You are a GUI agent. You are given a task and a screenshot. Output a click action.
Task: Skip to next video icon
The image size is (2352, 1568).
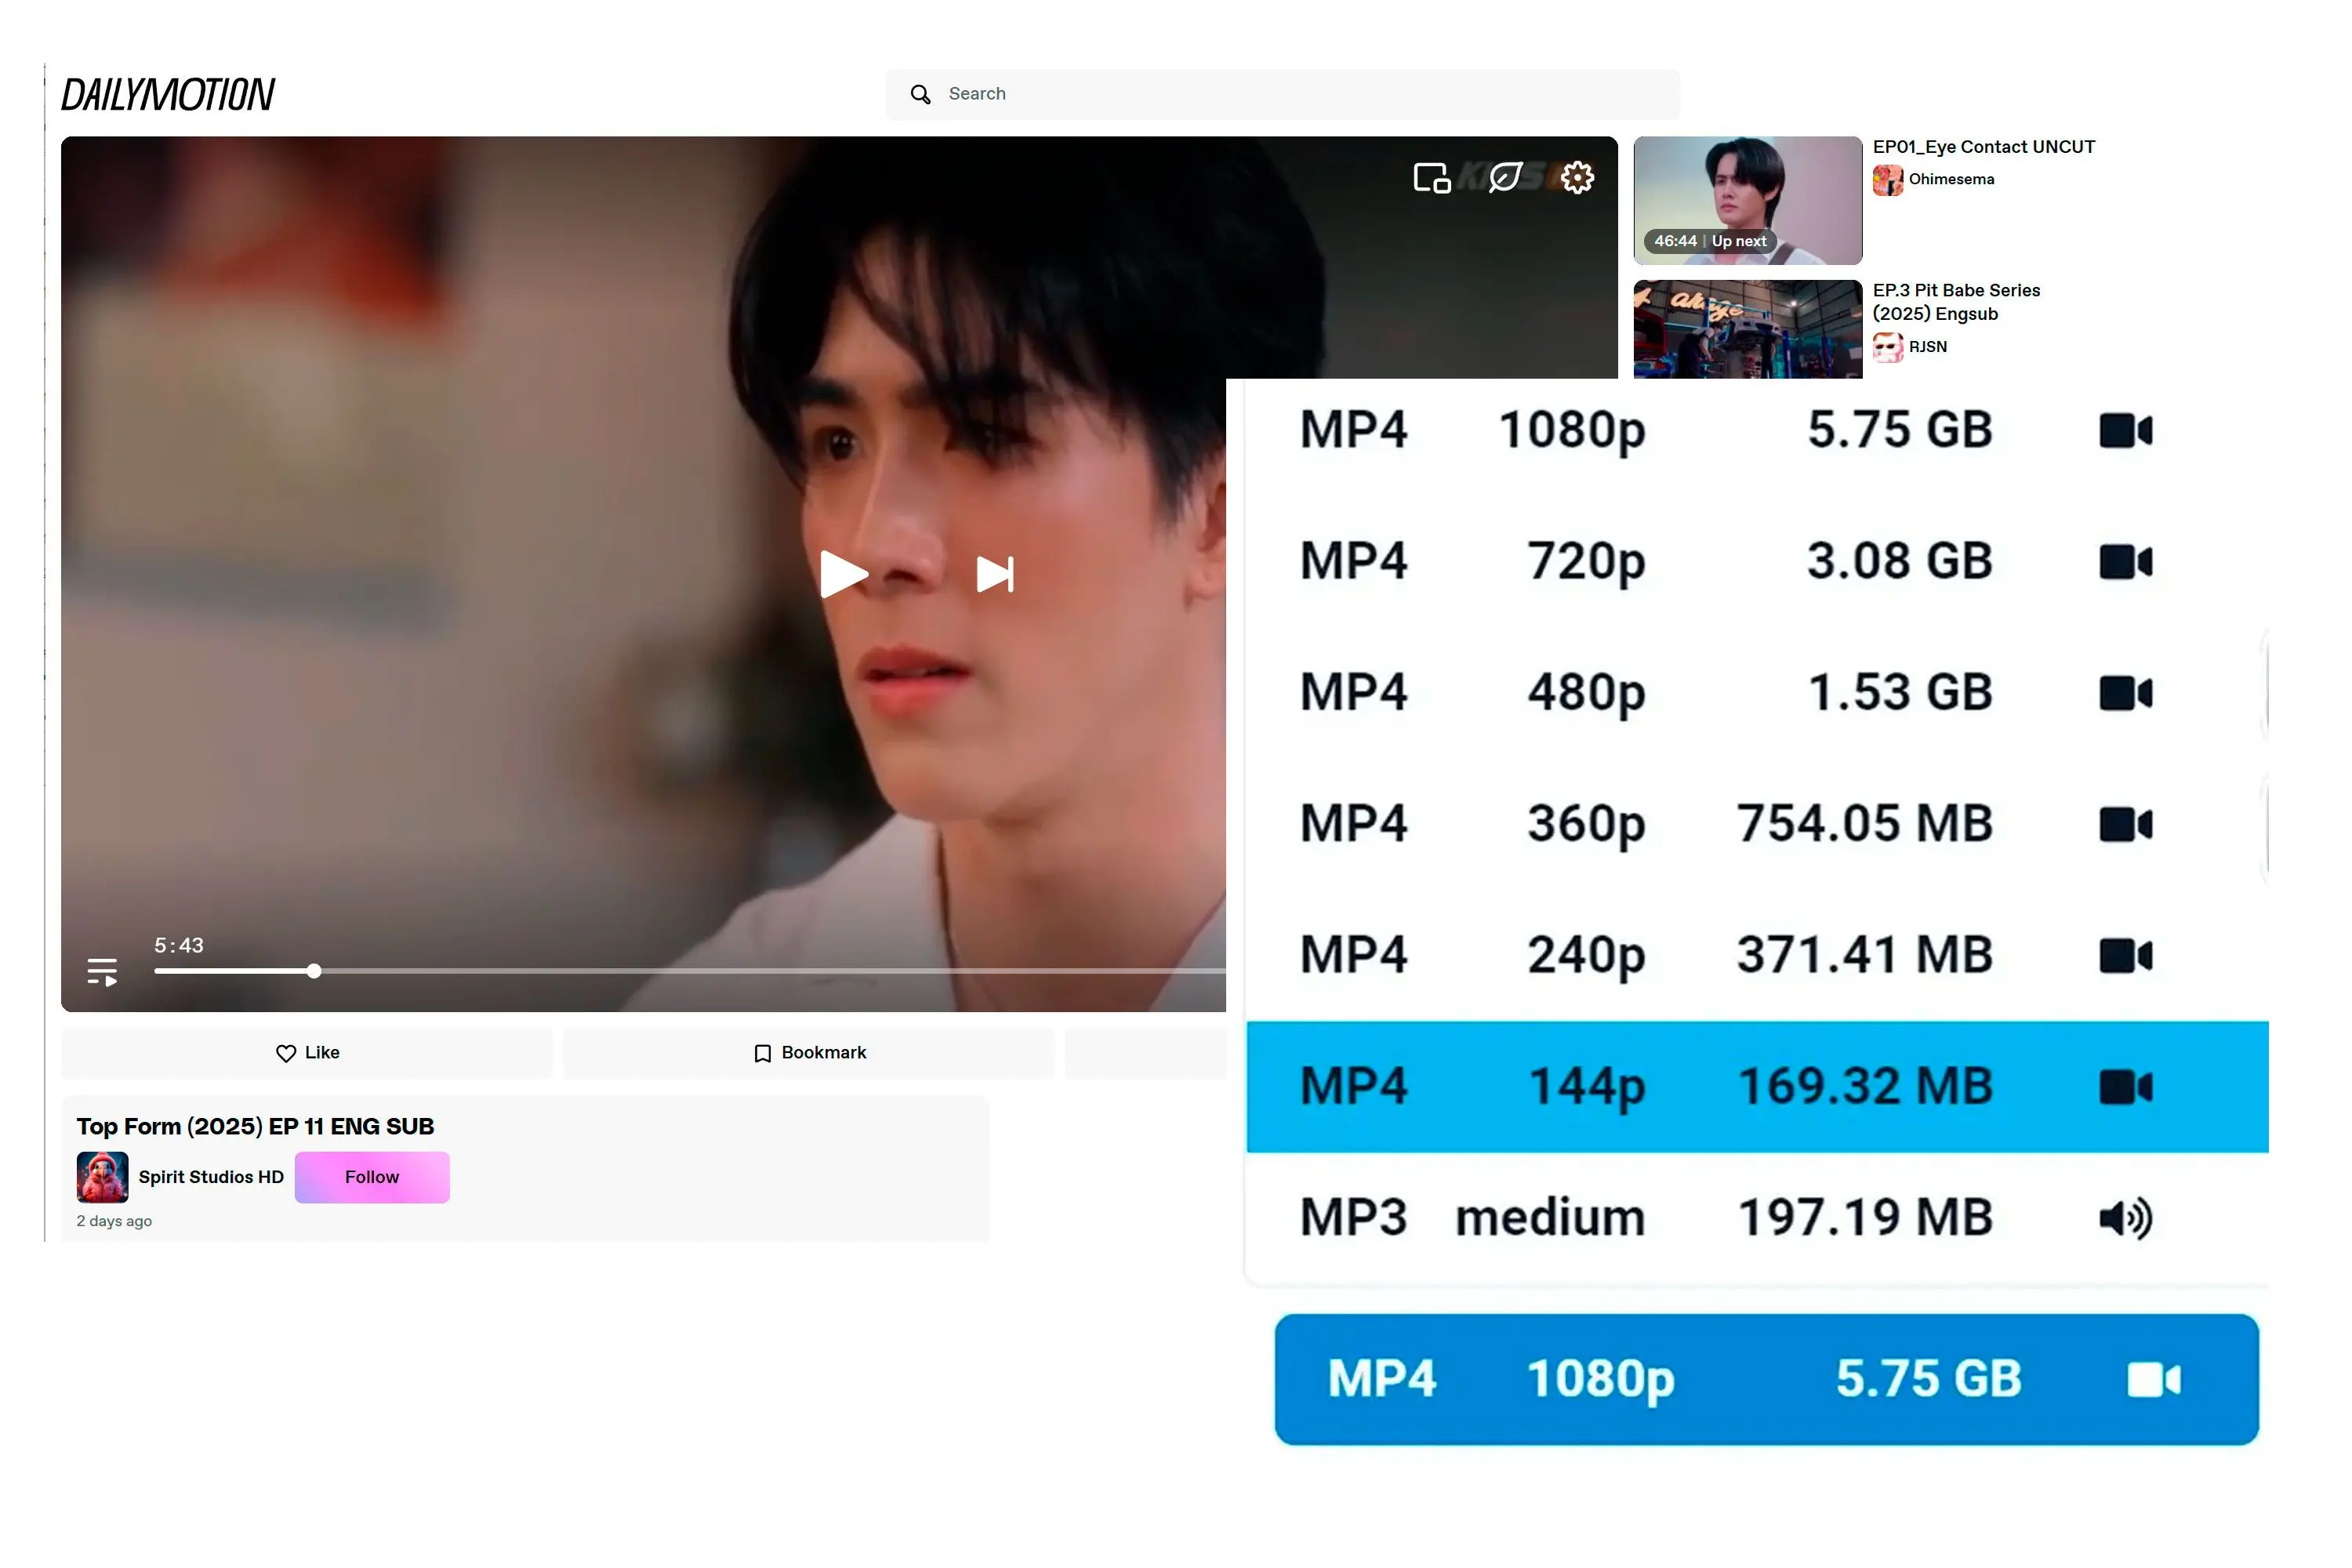(x=994, y=574)
